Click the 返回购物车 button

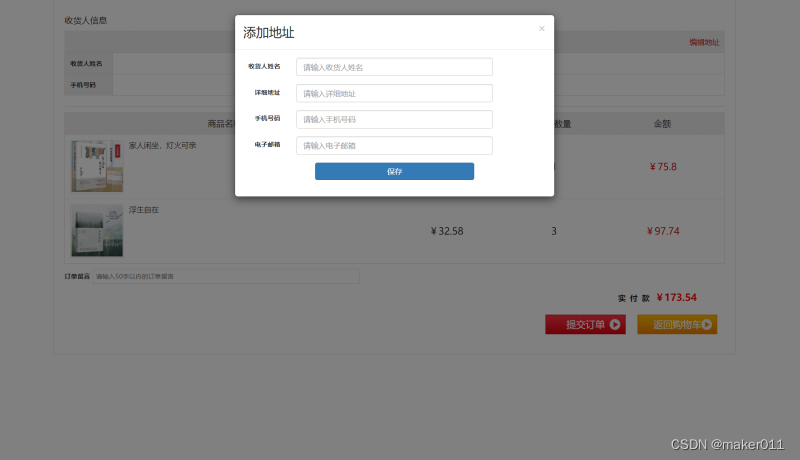(677, 324)
